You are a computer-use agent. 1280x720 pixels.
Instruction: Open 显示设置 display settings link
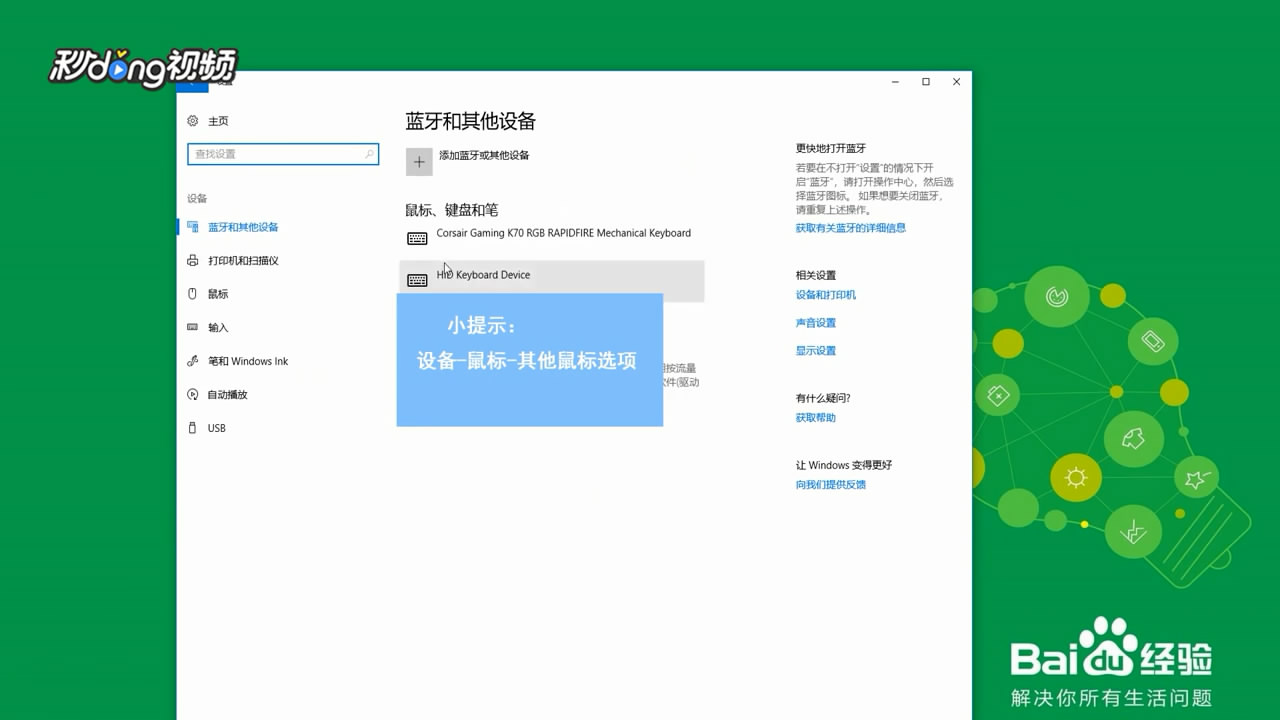pyautogui.click(x=816, y=351)
